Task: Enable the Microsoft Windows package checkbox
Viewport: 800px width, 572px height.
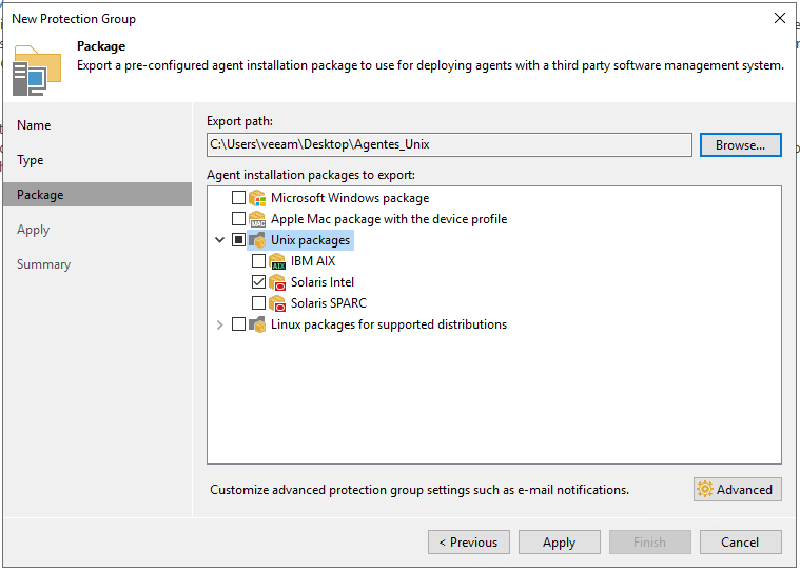Action: pos(239,197)
